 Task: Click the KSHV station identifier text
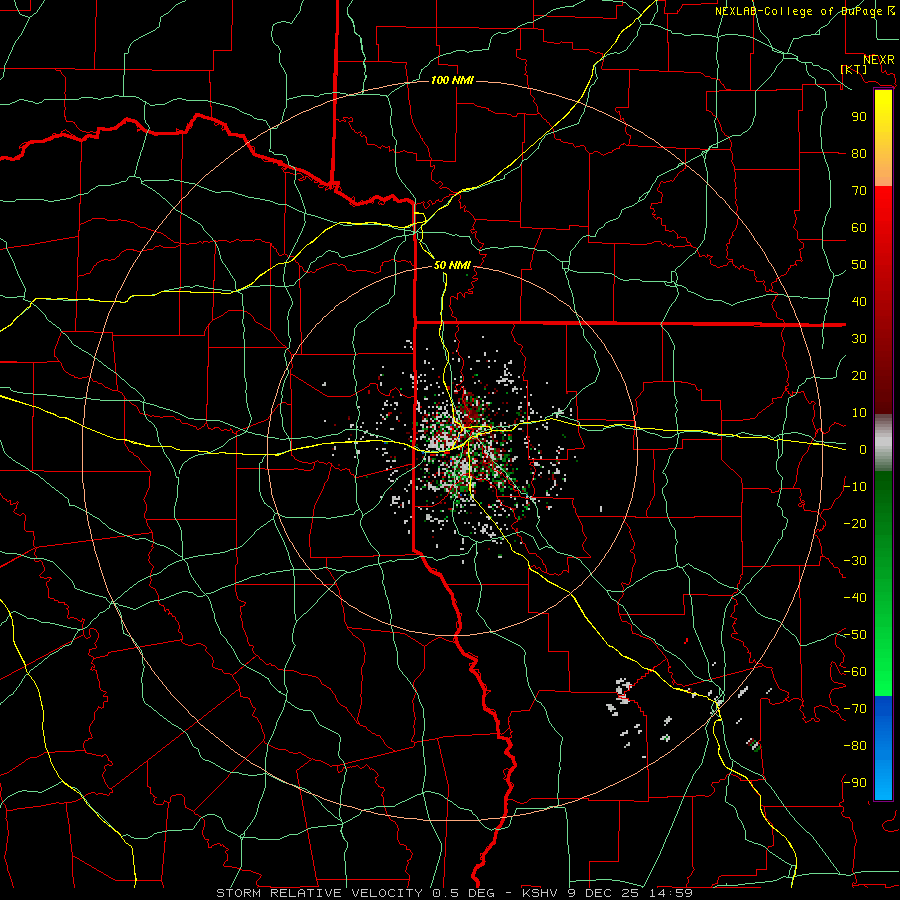click(x=542, y=893)
